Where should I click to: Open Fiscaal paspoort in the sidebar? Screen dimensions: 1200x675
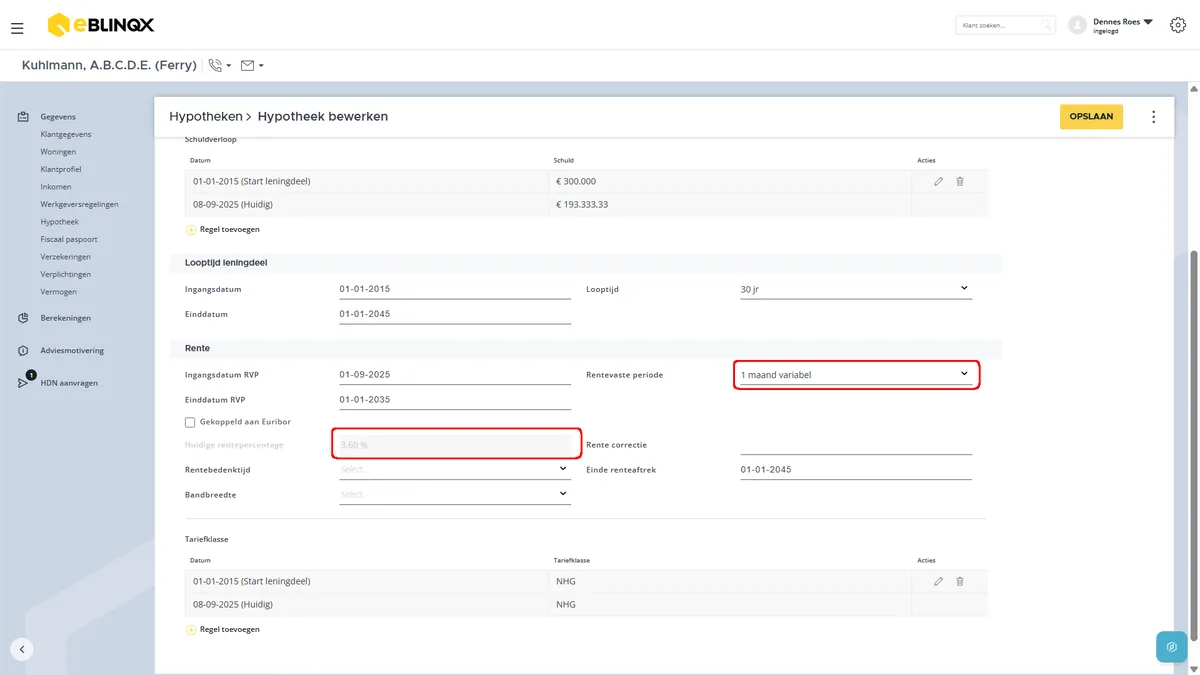(69, 240)
